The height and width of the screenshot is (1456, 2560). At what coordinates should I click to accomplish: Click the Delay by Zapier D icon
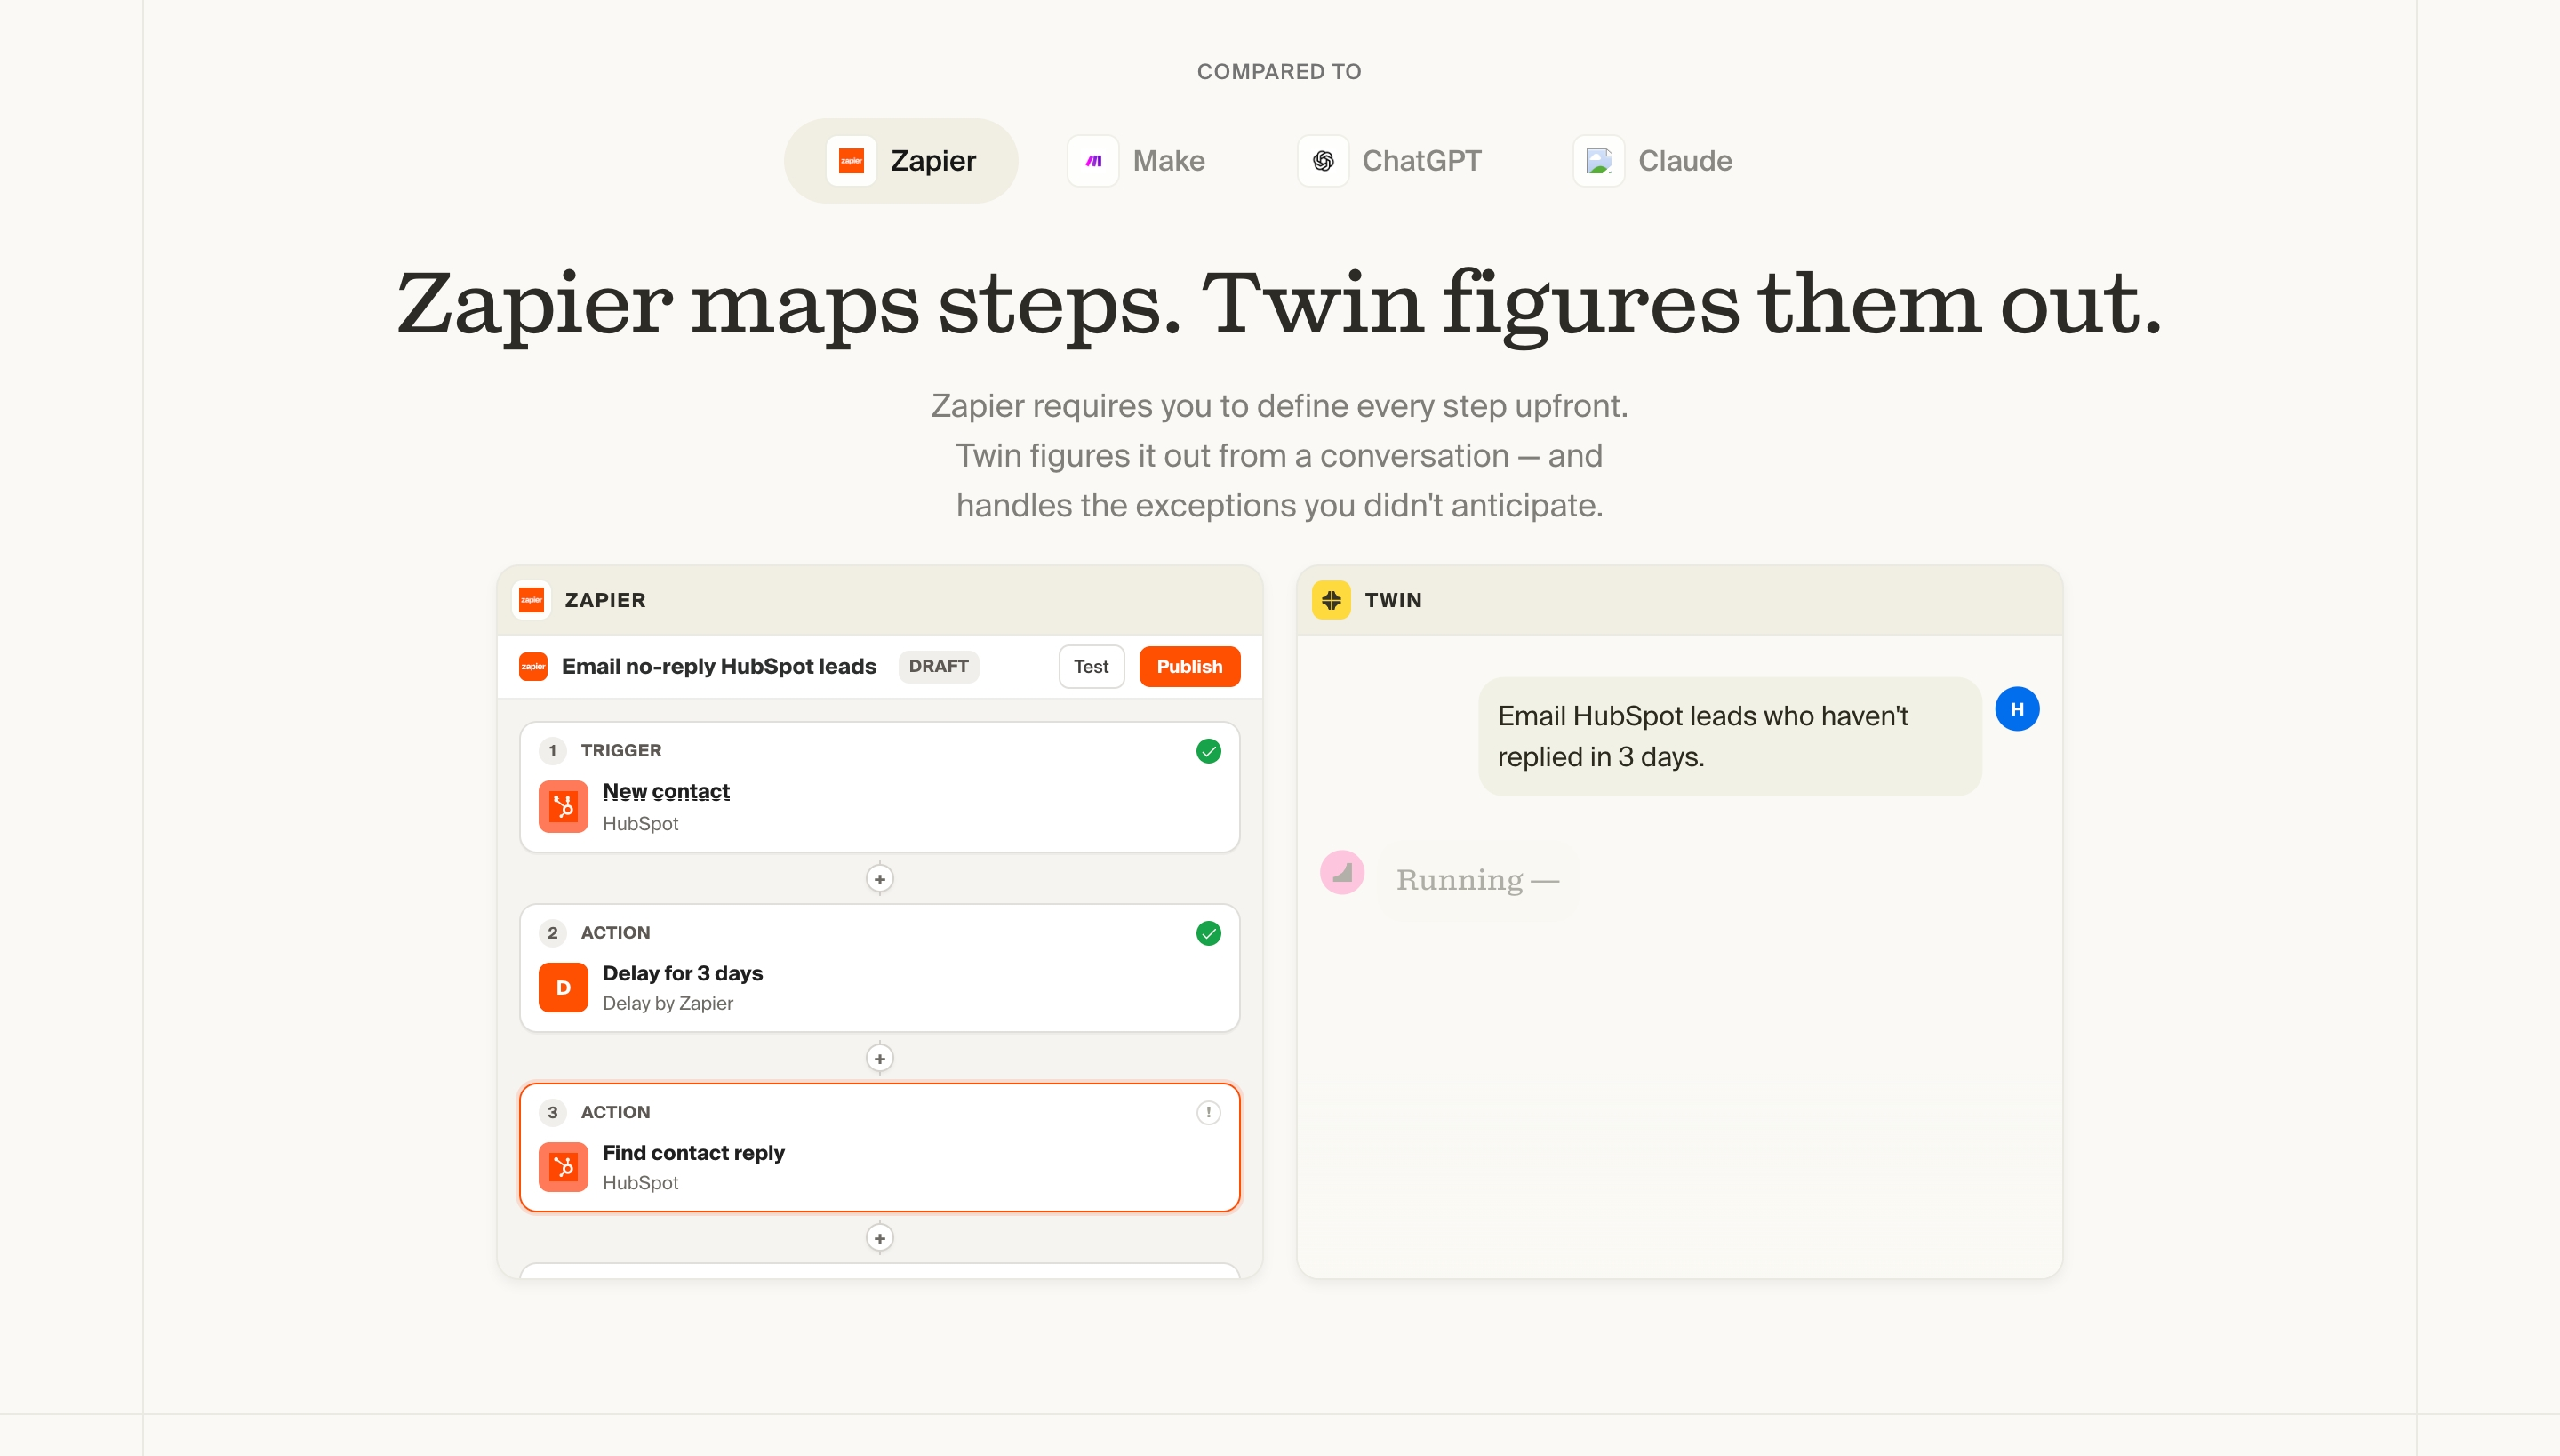(563, 987)
